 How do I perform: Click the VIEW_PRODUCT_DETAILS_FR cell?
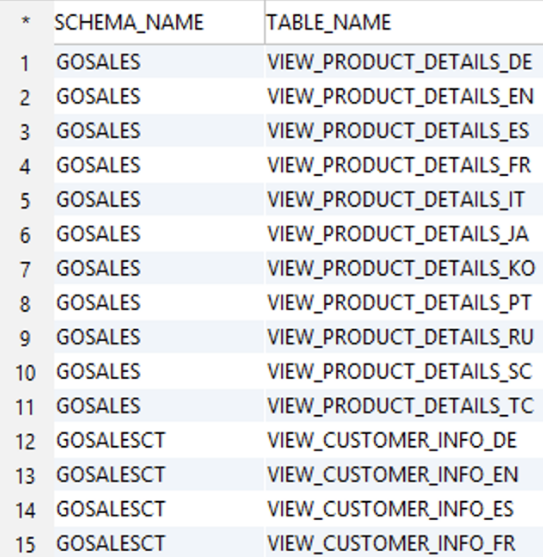pos(404,165)
